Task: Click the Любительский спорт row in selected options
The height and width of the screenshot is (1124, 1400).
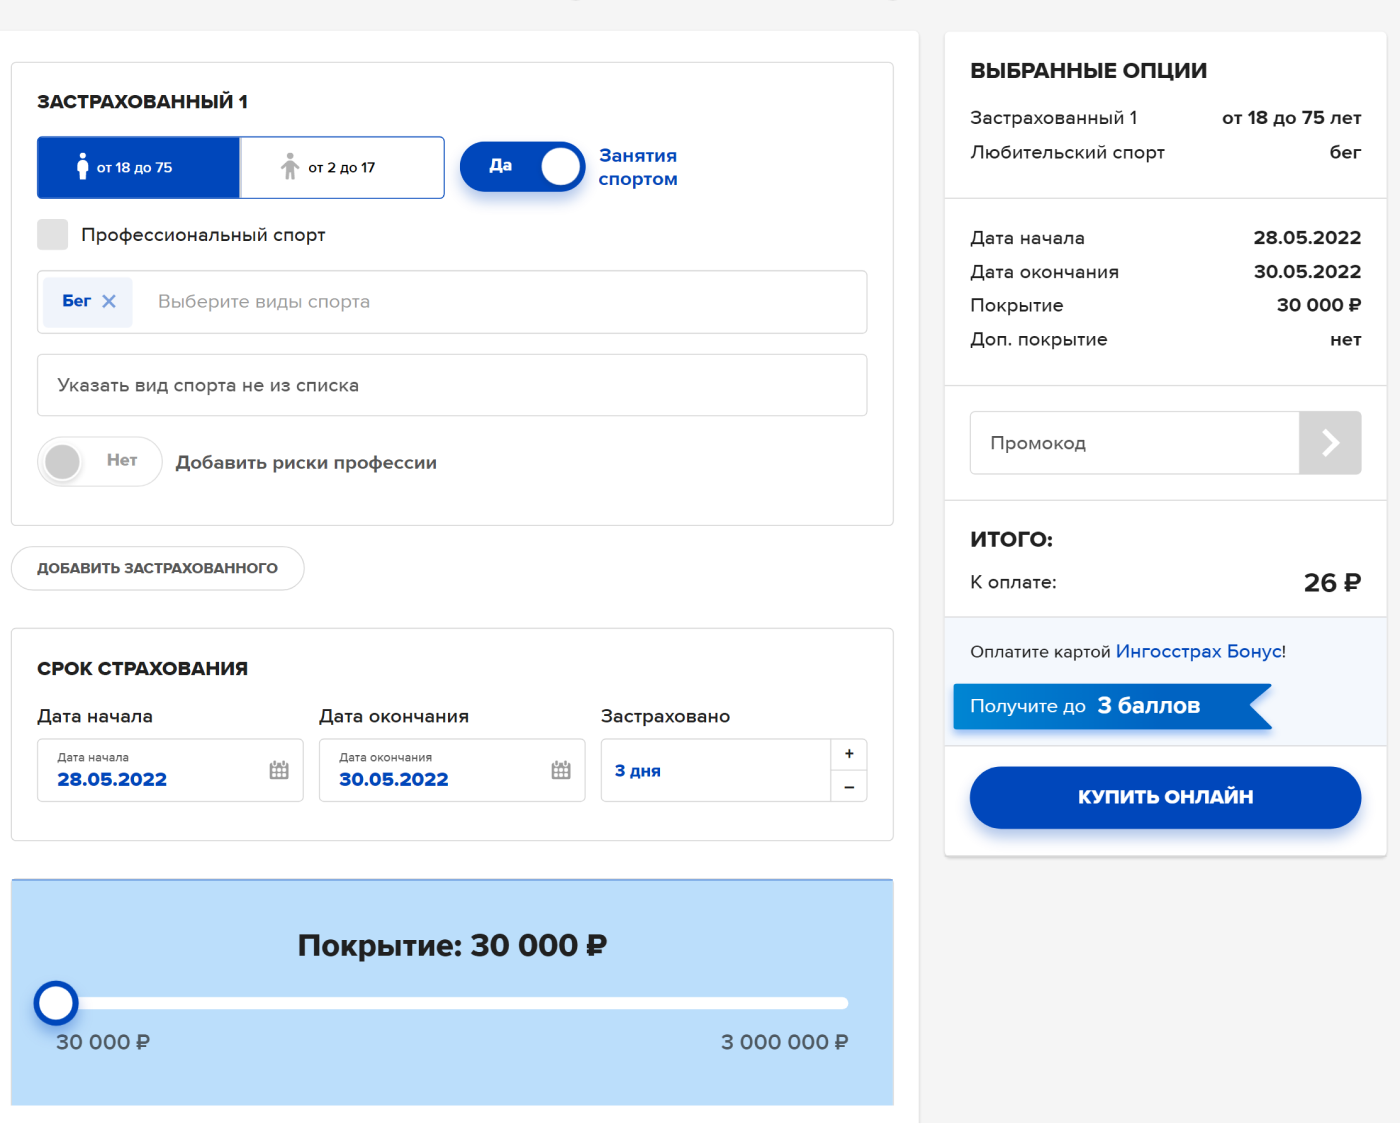Action: coord(1165,152)
